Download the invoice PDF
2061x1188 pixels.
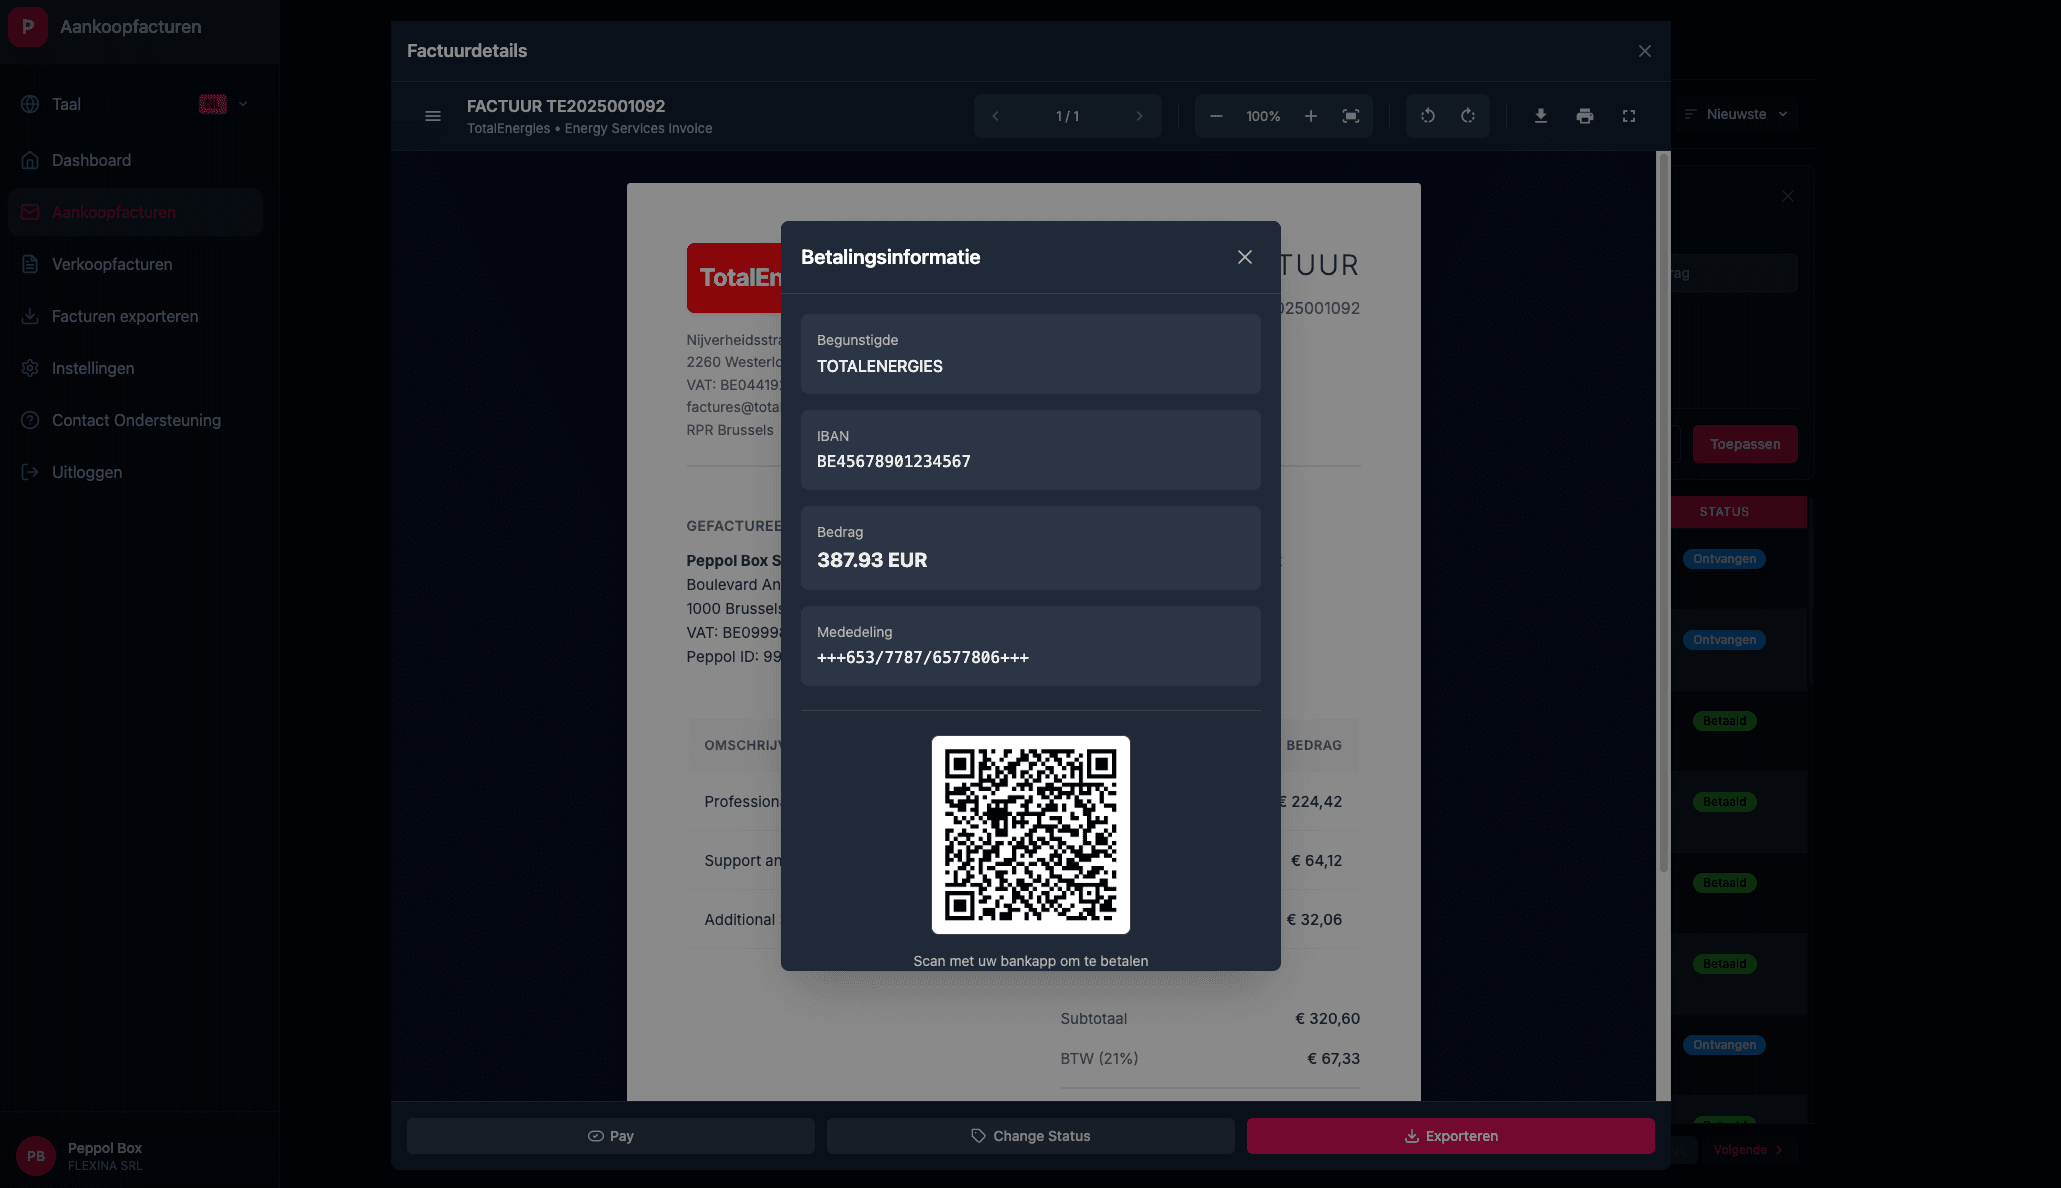(x=1541, y=116)
